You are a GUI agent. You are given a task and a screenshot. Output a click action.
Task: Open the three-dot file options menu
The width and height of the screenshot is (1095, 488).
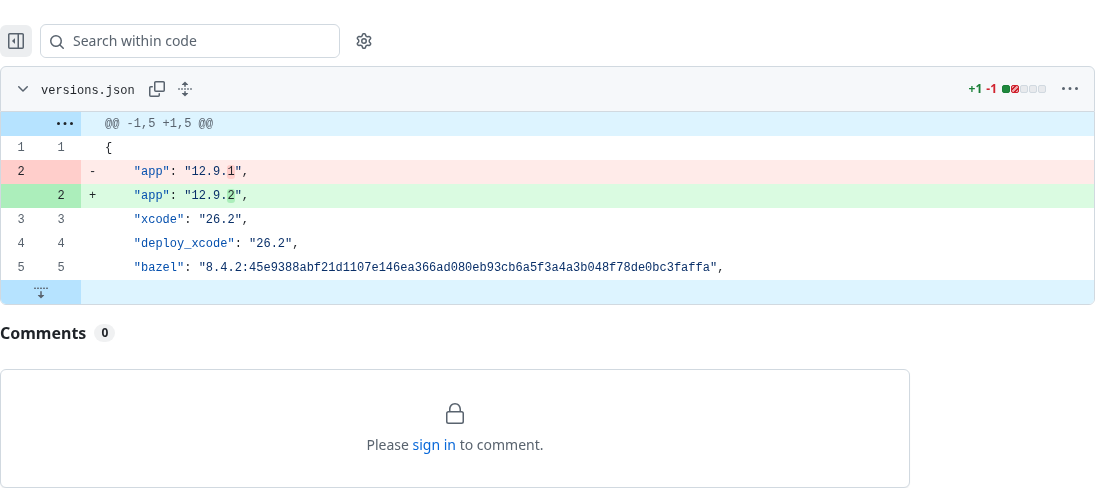1069,89
